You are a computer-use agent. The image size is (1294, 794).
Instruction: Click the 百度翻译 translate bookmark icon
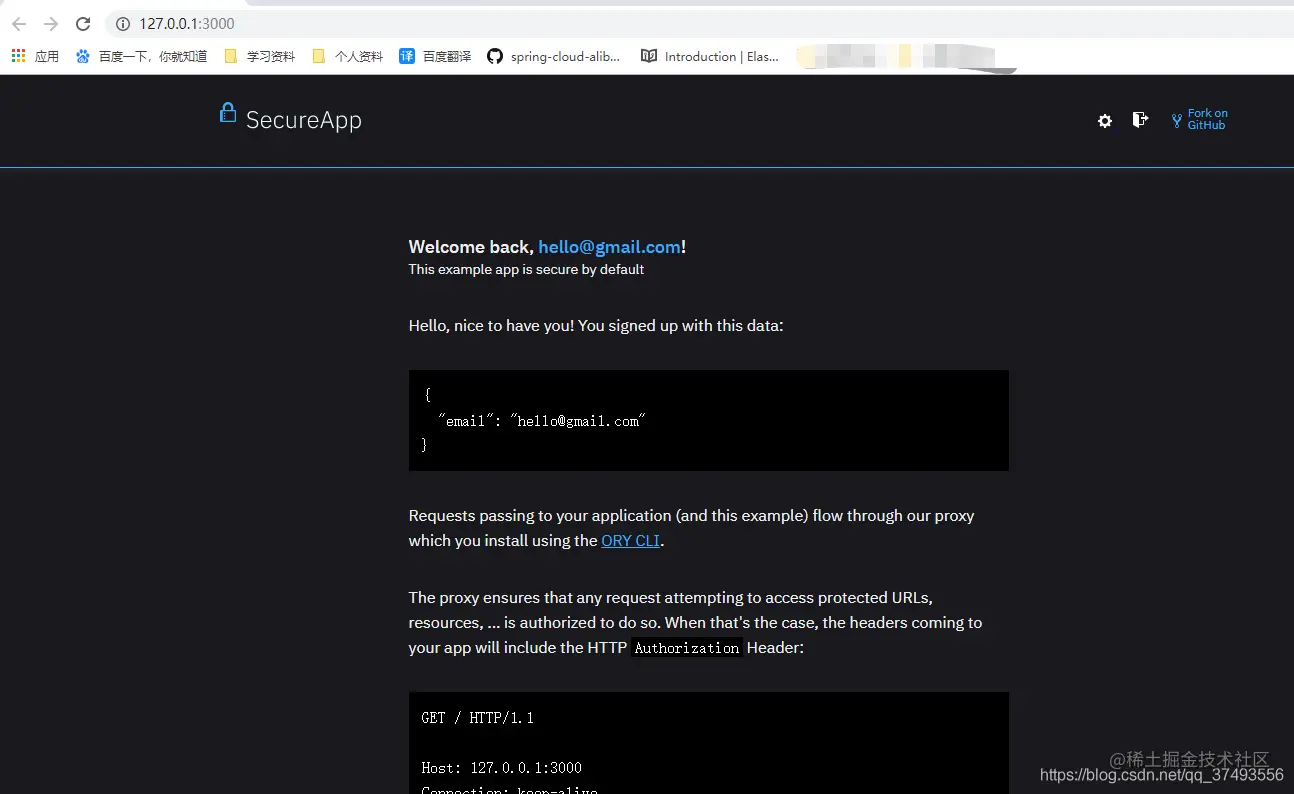[x=406, y=56]
